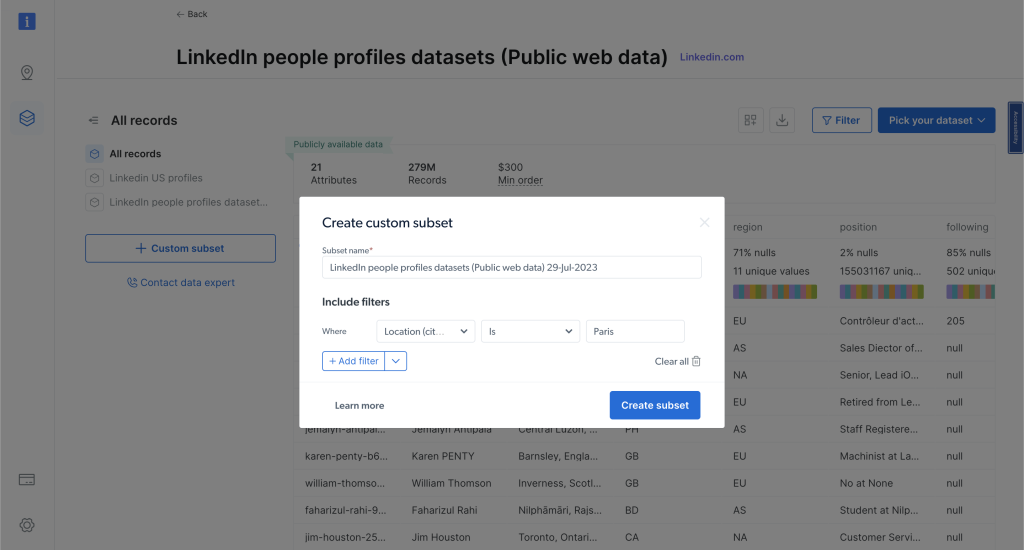Click the Back link at top

click(192, 14)
